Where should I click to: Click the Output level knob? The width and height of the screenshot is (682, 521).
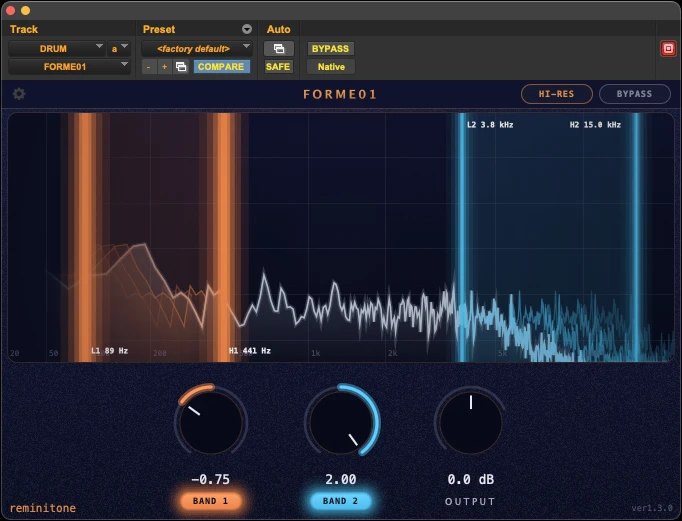coord(471,422)
